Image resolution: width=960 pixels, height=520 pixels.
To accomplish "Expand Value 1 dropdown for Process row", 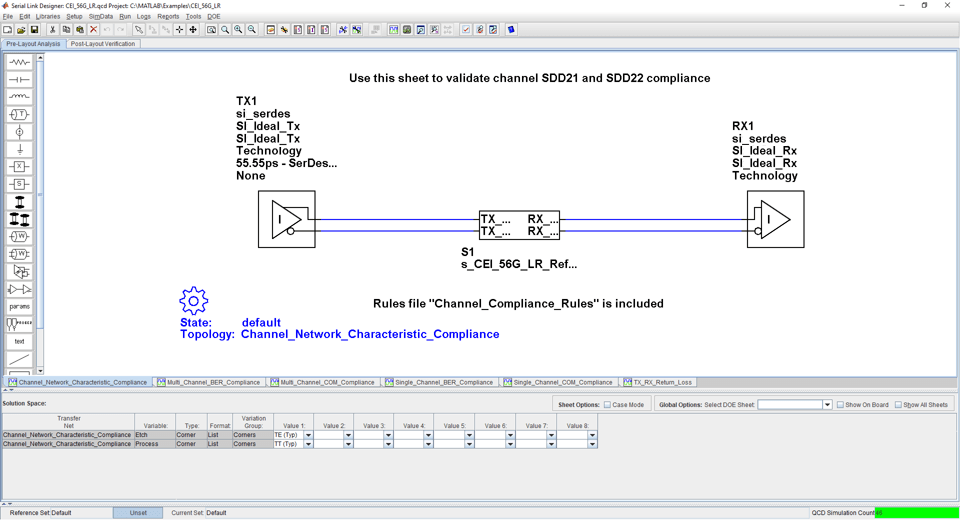I will point(308,444).
